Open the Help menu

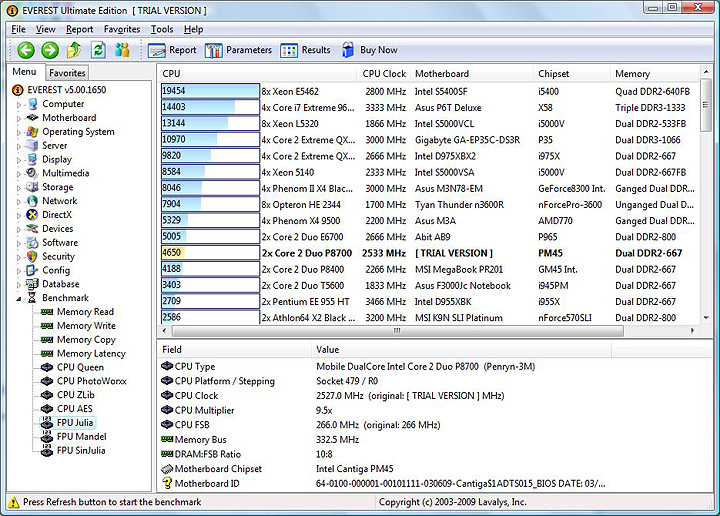pos(193,29)
